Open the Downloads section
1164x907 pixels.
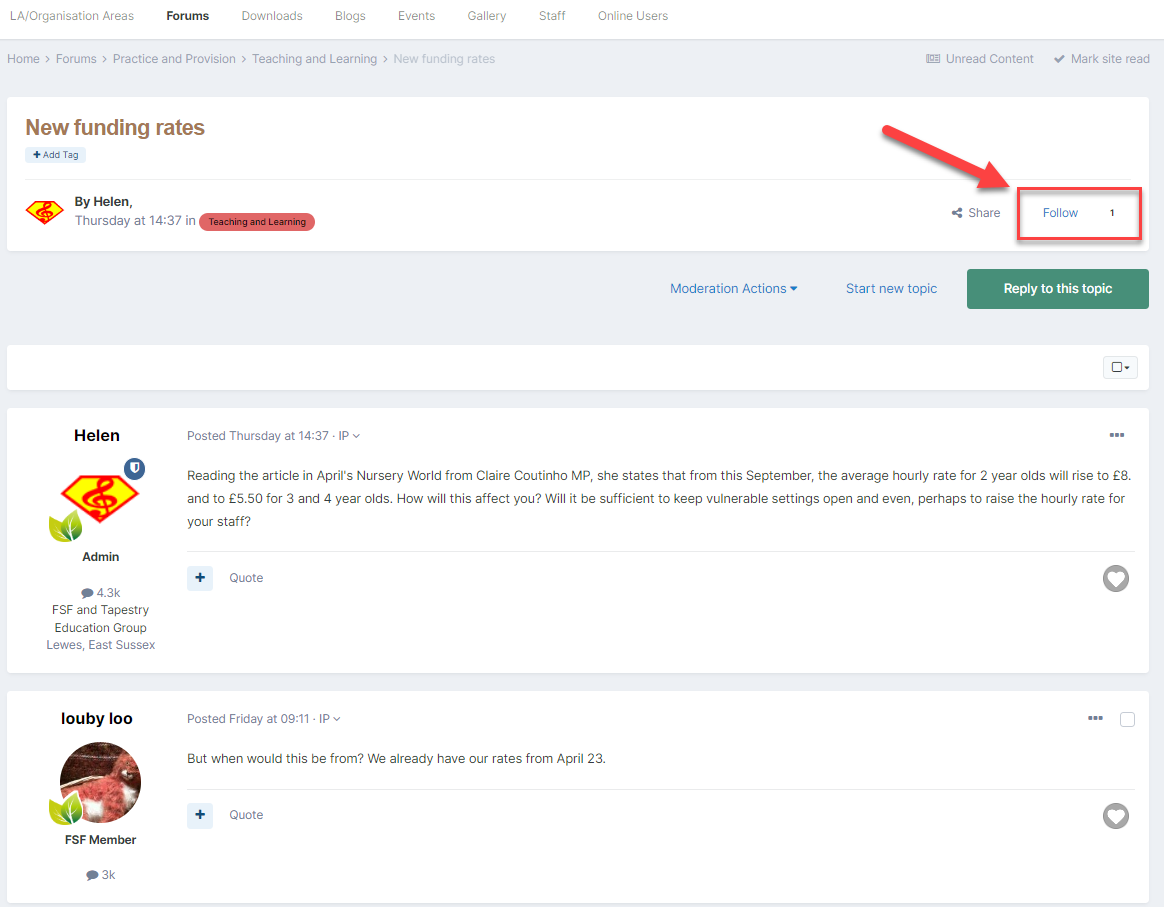point(272,16)
